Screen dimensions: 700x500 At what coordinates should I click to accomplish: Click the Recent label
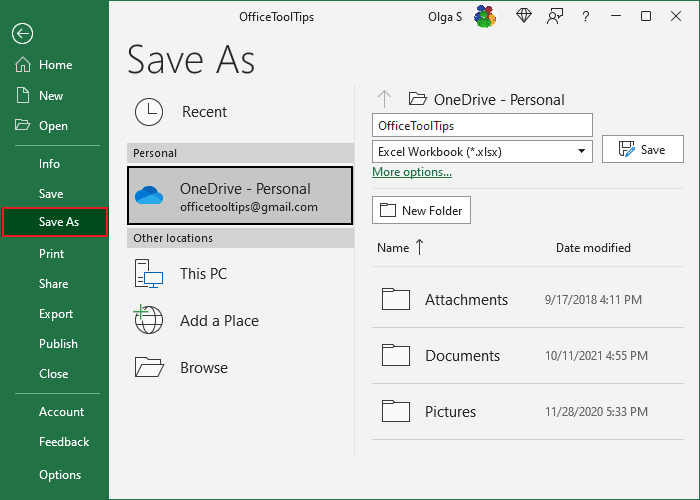(x=204, y=112)
